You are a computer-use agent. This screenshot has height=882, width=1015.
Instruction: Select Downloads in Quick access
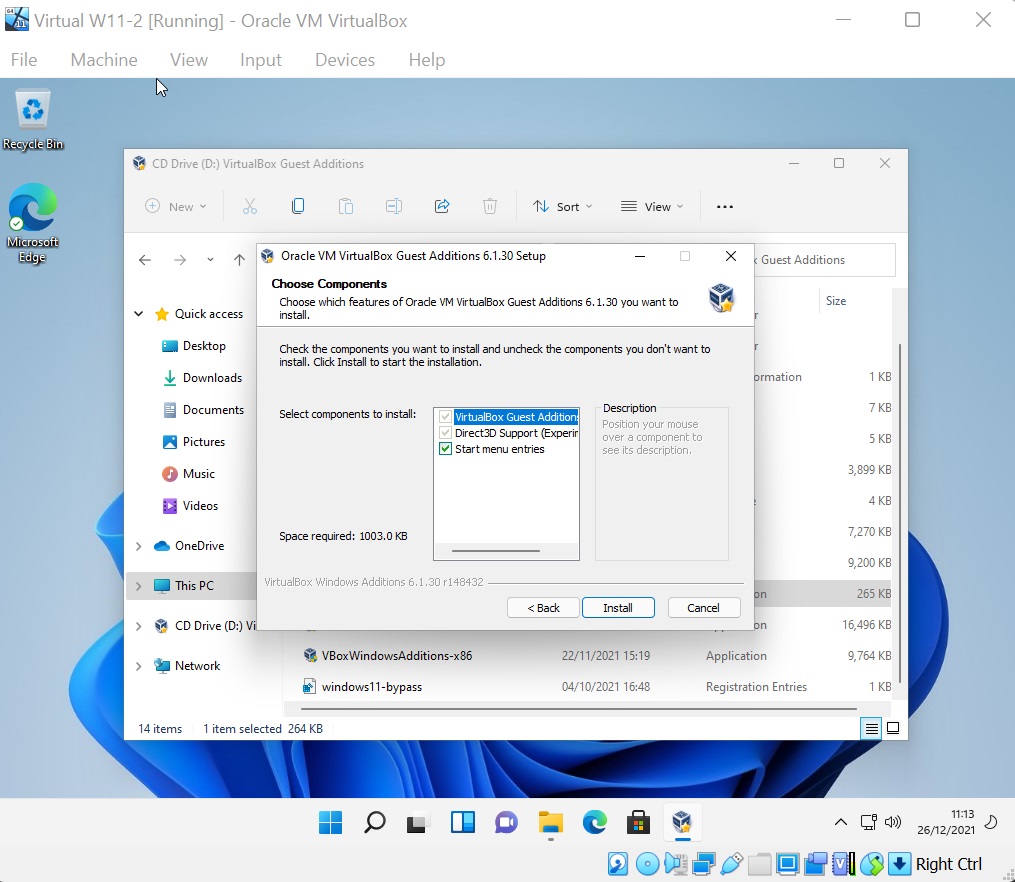[x=202, y=378]
